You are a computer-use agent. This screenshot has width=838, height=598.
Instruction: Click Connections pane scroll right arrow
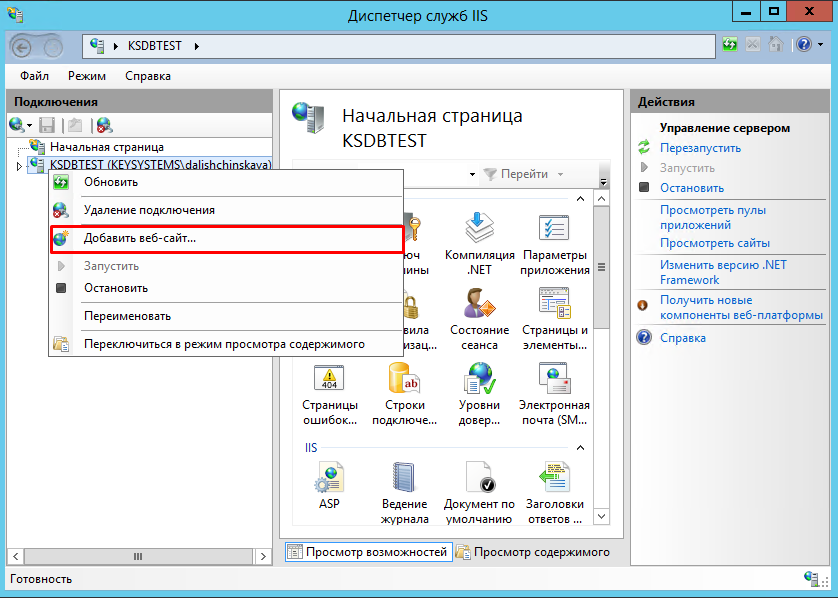[263, 556]
